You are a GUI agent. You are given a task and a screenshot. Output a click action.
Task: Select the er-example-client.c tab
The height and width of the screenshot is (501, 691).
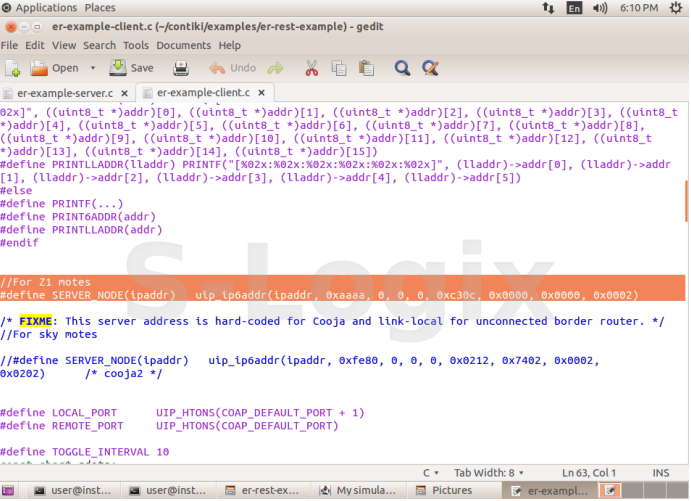point(203,93)
